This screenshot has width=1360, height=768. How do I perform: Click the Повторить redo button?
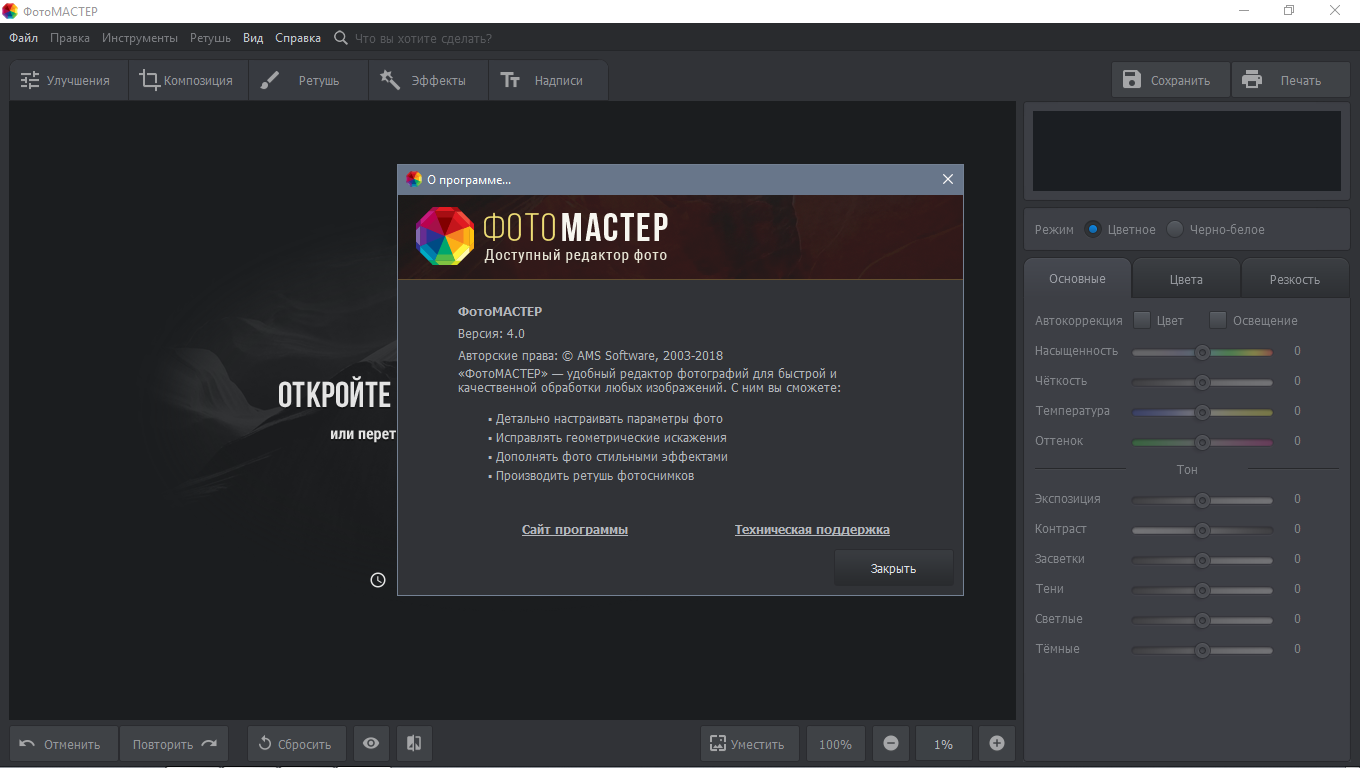(174, 744)
